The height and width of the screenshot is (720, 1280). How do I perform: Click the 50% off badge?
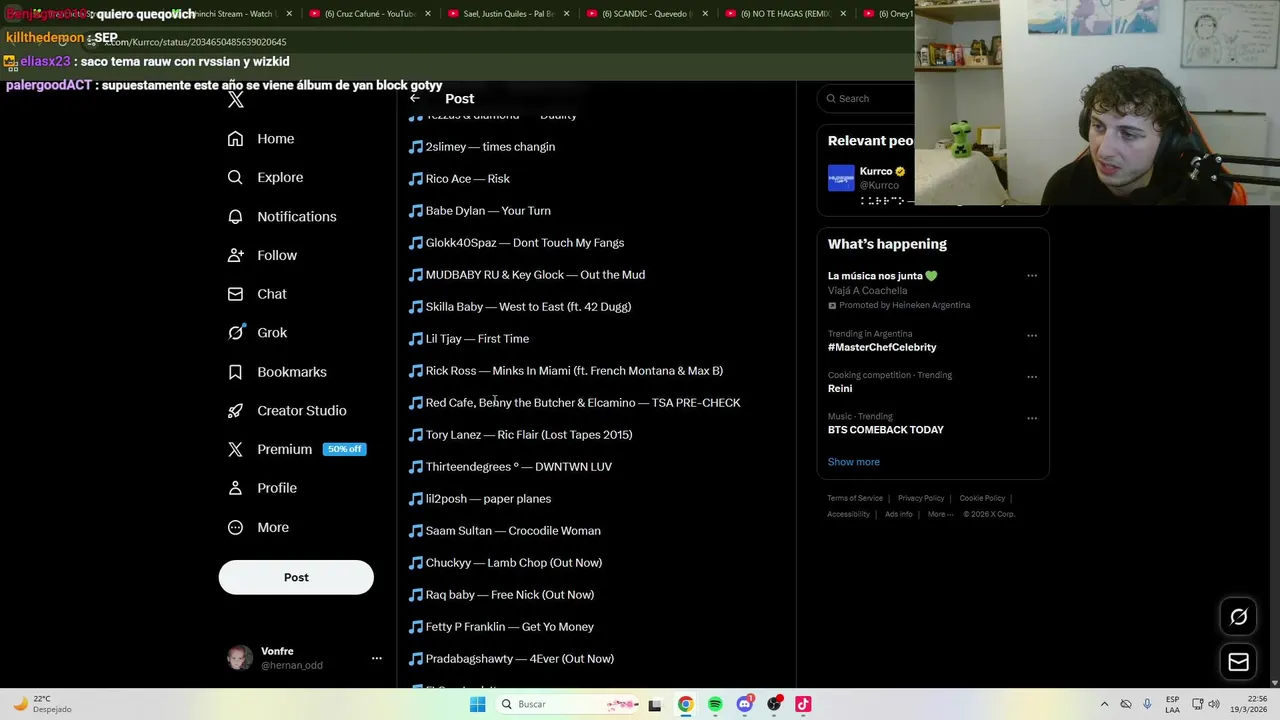click(x=344, y=449)
